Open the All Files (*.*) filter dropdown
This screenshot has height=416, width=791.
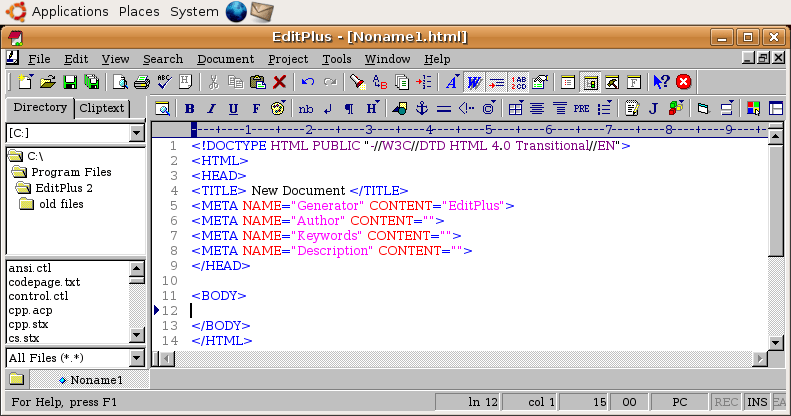click(136, 358)
